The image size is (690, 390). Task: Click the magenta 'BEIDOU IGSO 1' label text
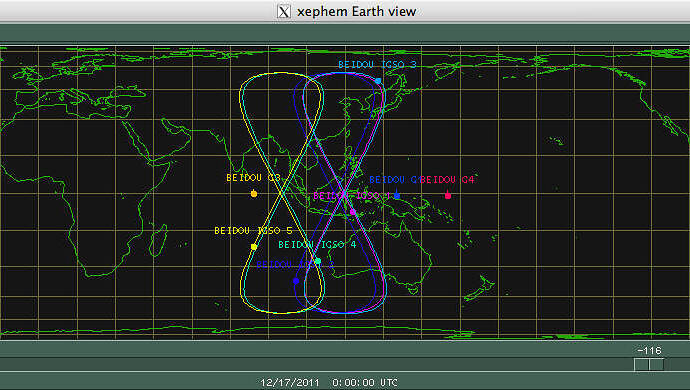coord(352,196)
